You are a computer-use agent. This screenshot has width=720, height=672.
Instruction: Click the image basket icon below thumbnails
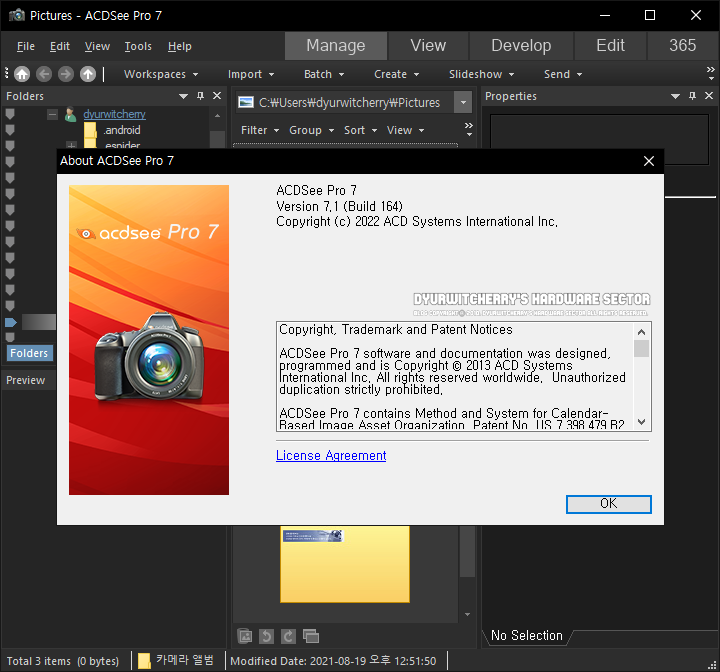point(245,636)
